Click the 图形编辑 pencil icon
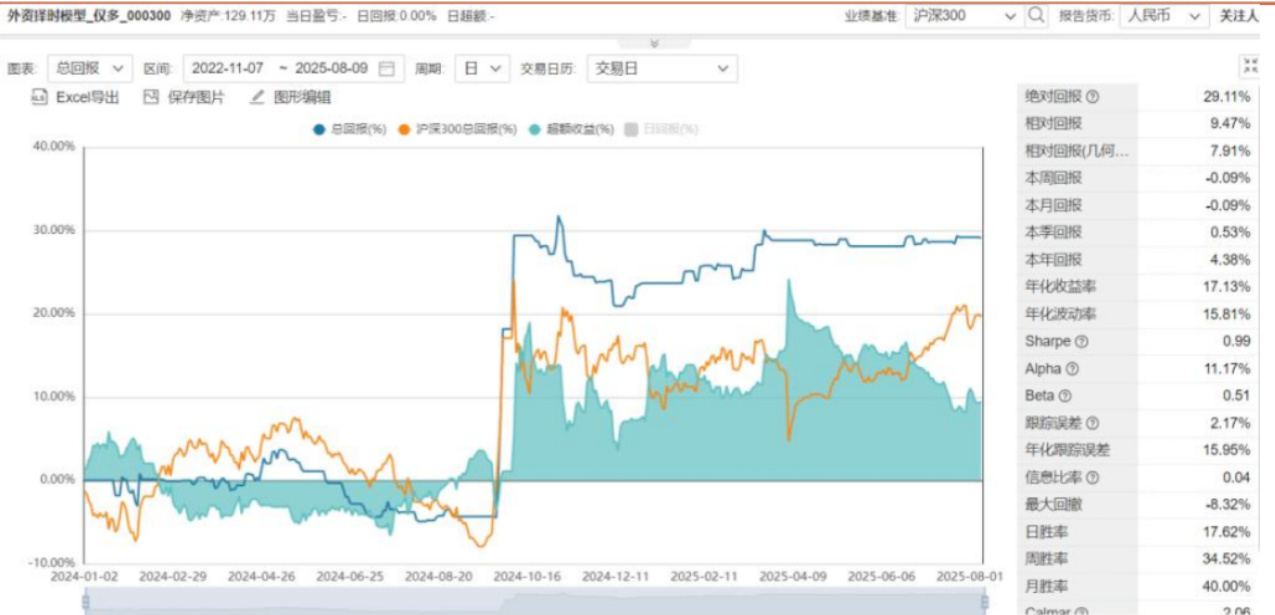The height and width of the screenshot is (615, 1275). tap(257, 97)
